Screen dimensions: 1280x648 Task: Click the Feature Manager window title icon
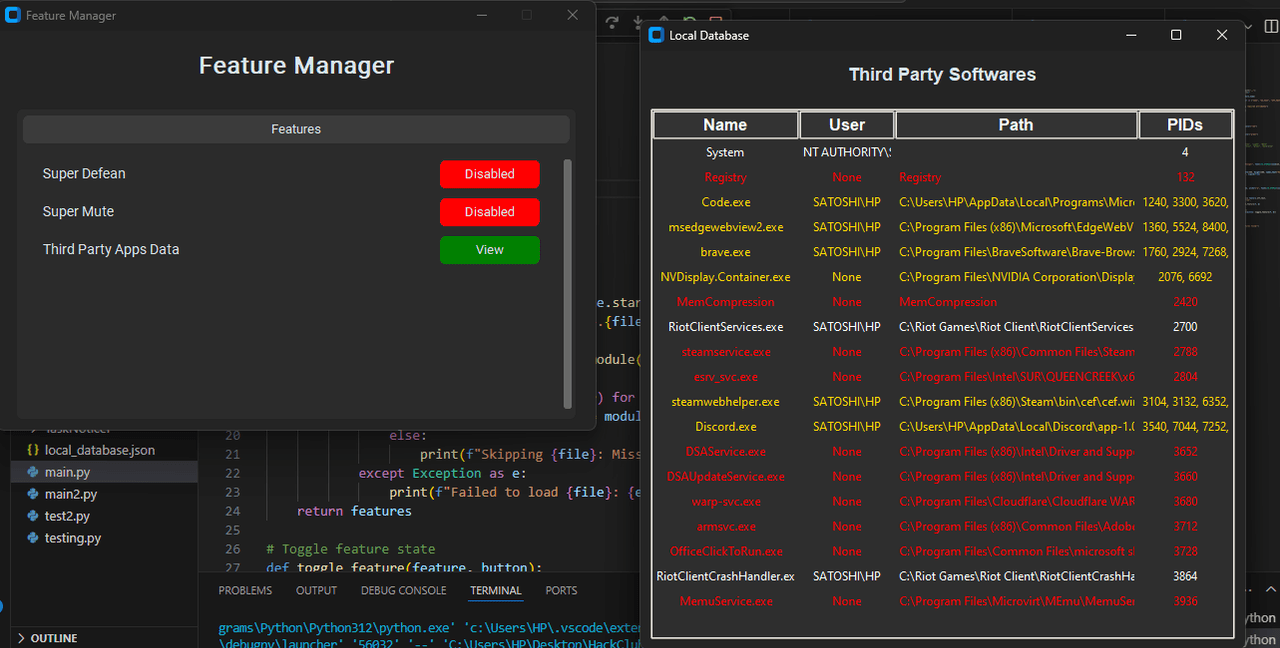tap(13, 16)
